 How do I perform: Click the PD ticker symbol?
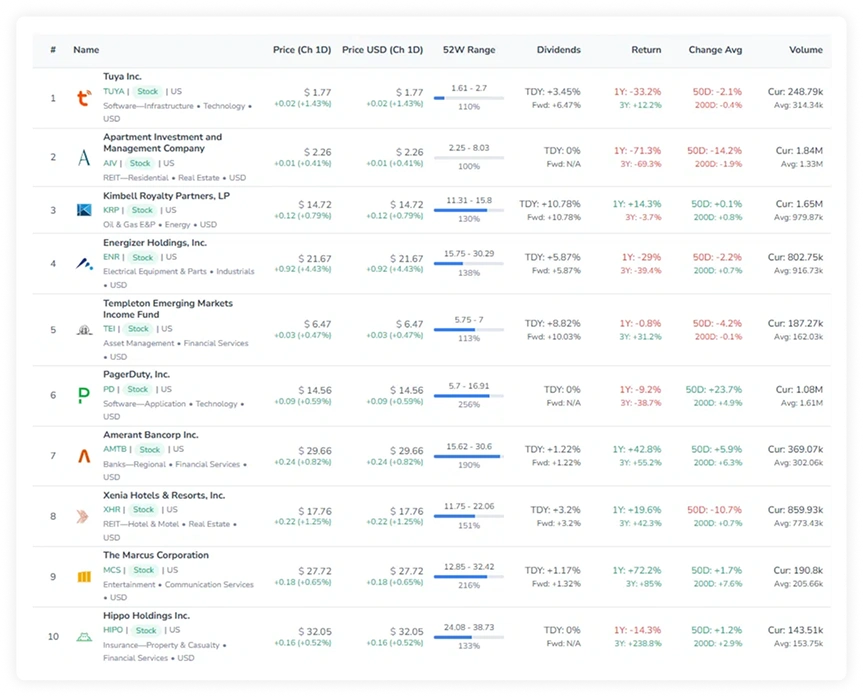pyautogui.click(x=109, y=389)
